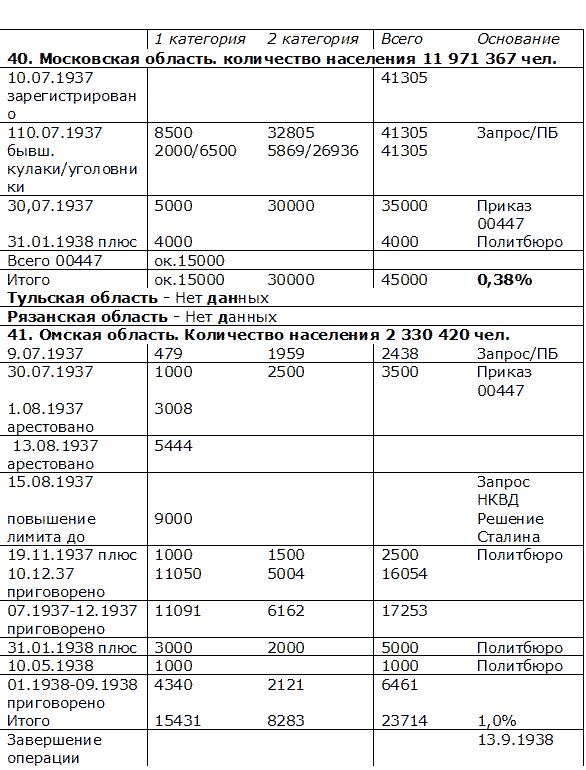This screenshot has width=586, height=770.
Task: Click the value 9000 for повышение лимита
Action: pyautogui.click(x=173, y=519)
